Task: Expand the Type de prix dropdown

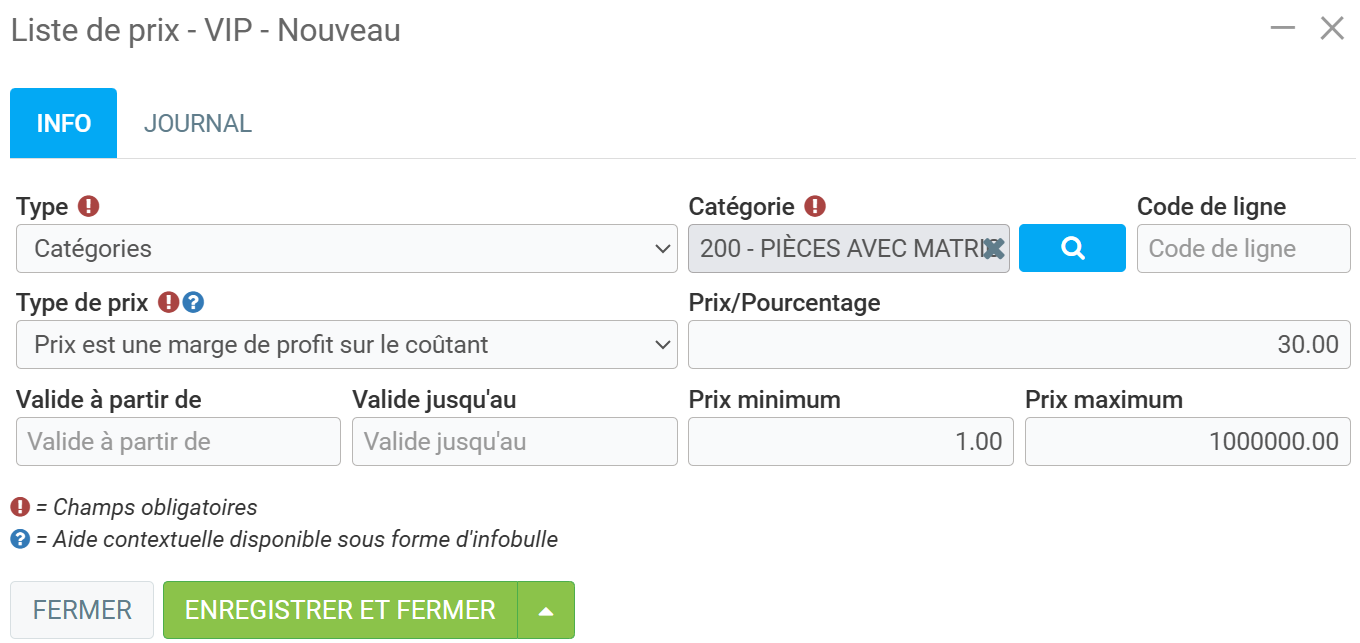Action: 346,344
